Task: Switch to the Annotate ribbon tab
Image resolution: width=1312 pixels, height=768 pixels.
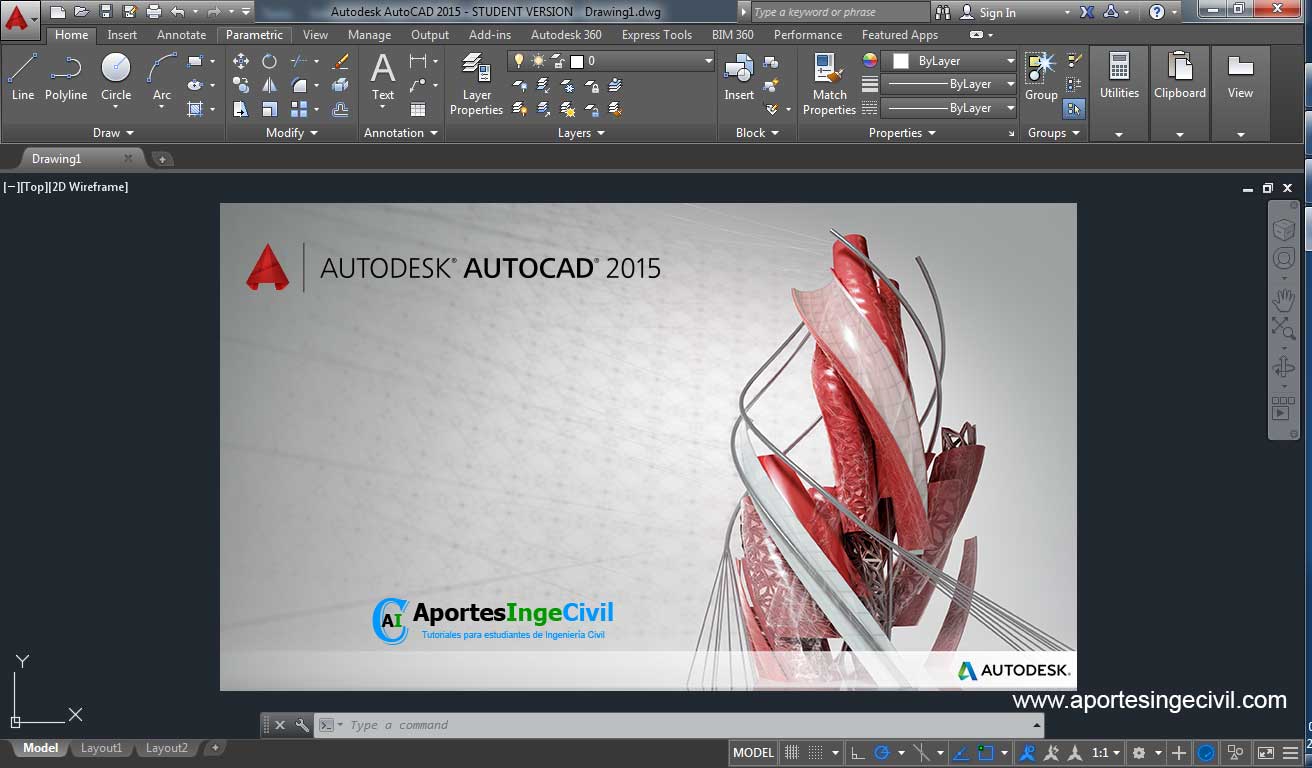Action: tap(181, 35)
